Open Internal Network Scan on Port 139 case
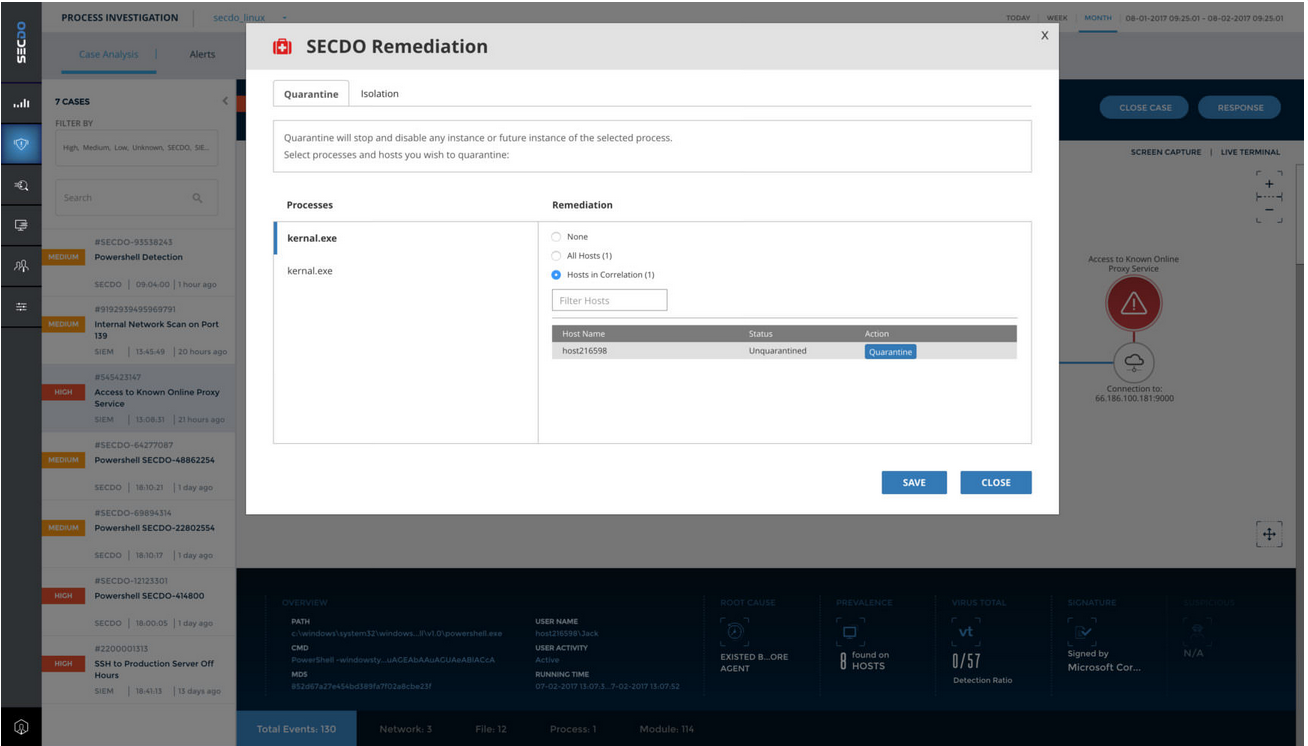Viewport: 1308px width, 746px height. tap(138, 330)
